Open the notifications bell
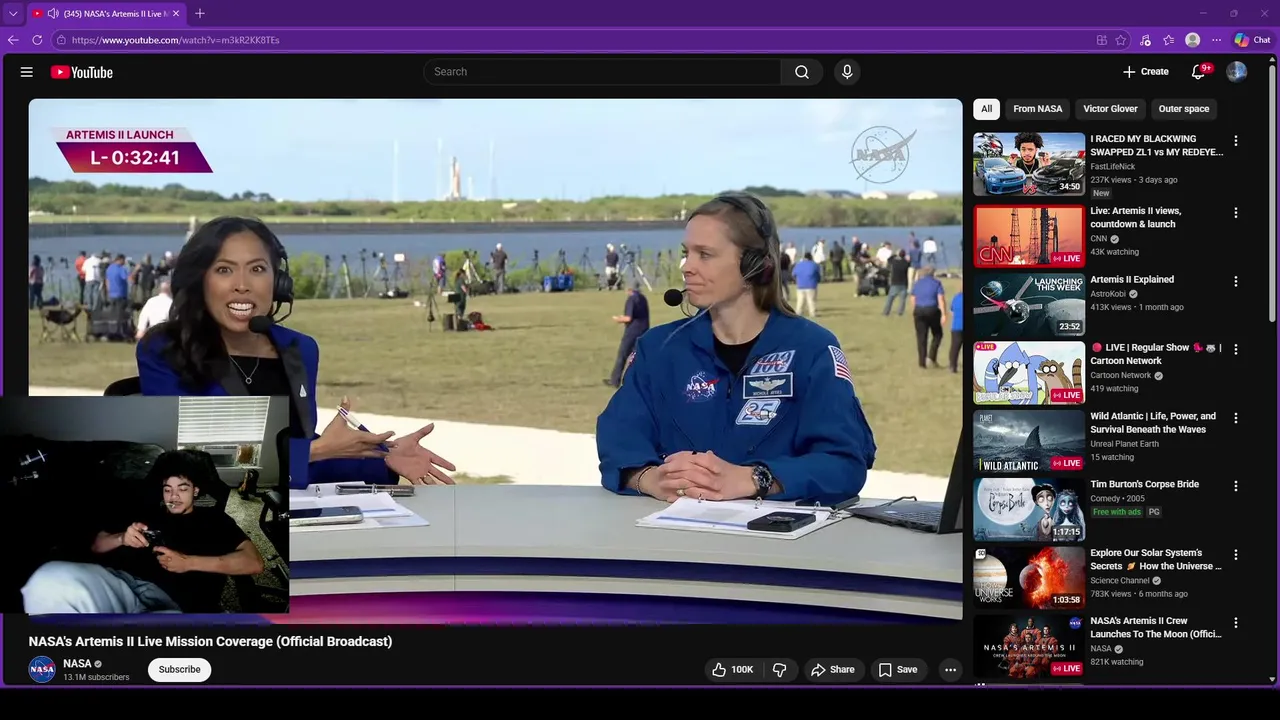This screenshot has width=1280, height=720. coord(1198,72)
